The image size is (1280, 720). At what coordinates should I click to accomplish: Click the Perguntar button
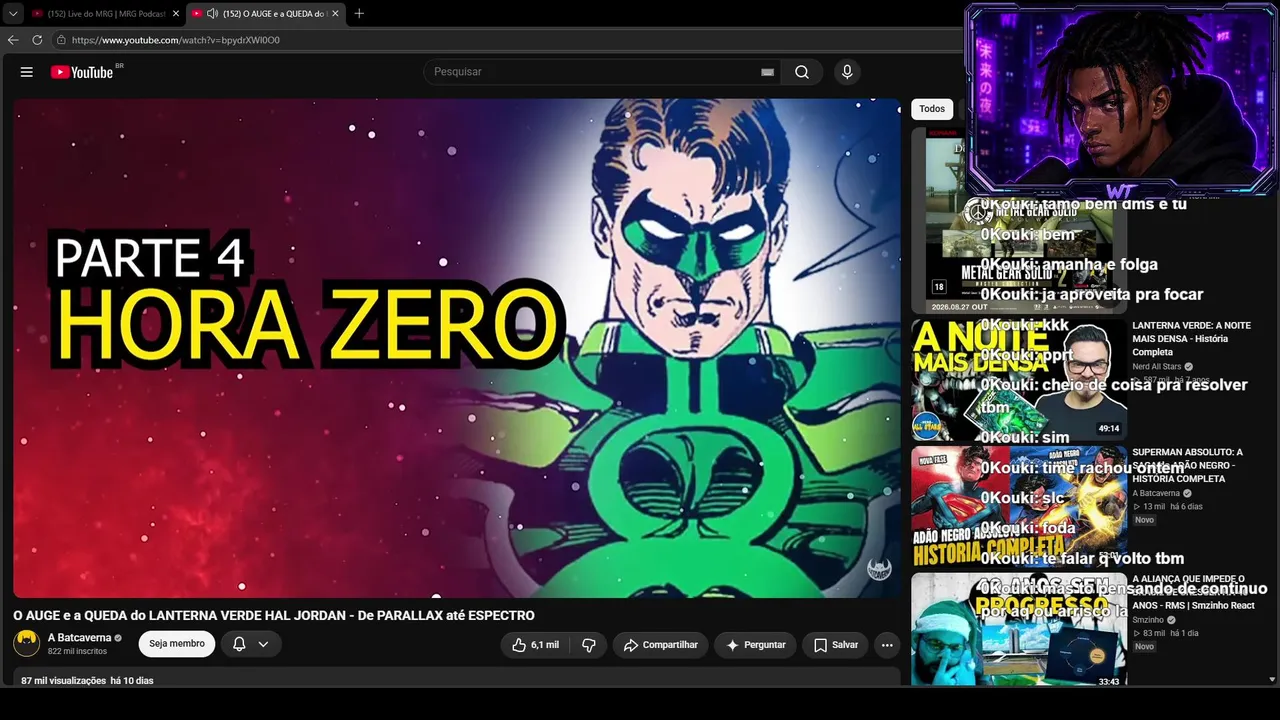(x=755, y=645)
